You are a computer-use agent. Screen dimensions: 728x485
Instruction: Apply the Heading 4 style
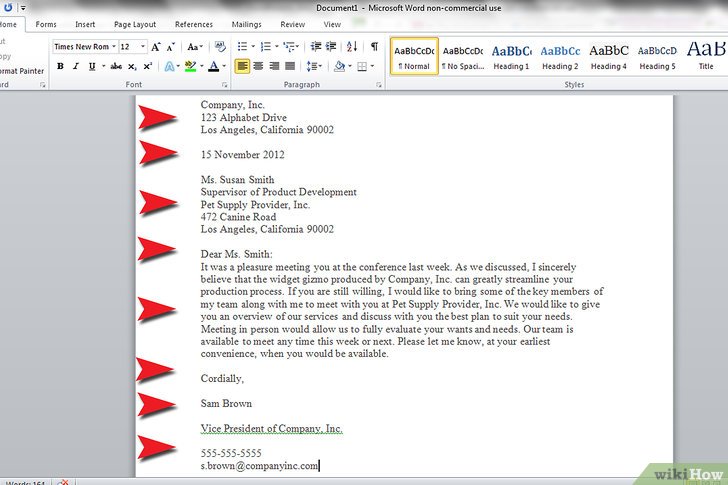[609, 57]
